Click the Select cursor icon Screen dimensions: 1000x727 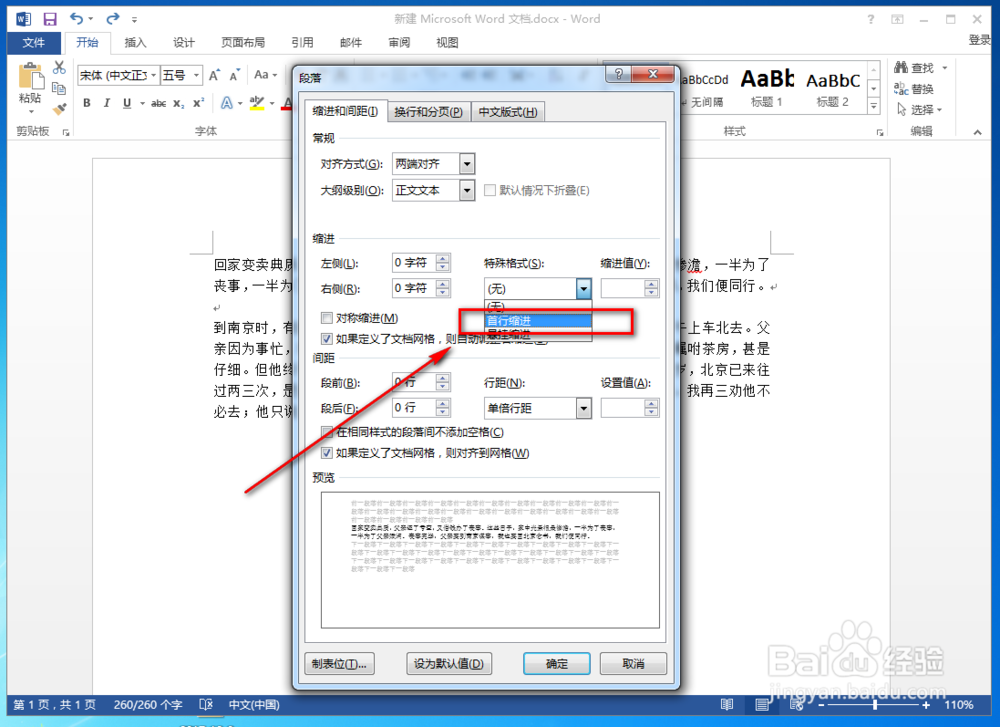[901, 110]
